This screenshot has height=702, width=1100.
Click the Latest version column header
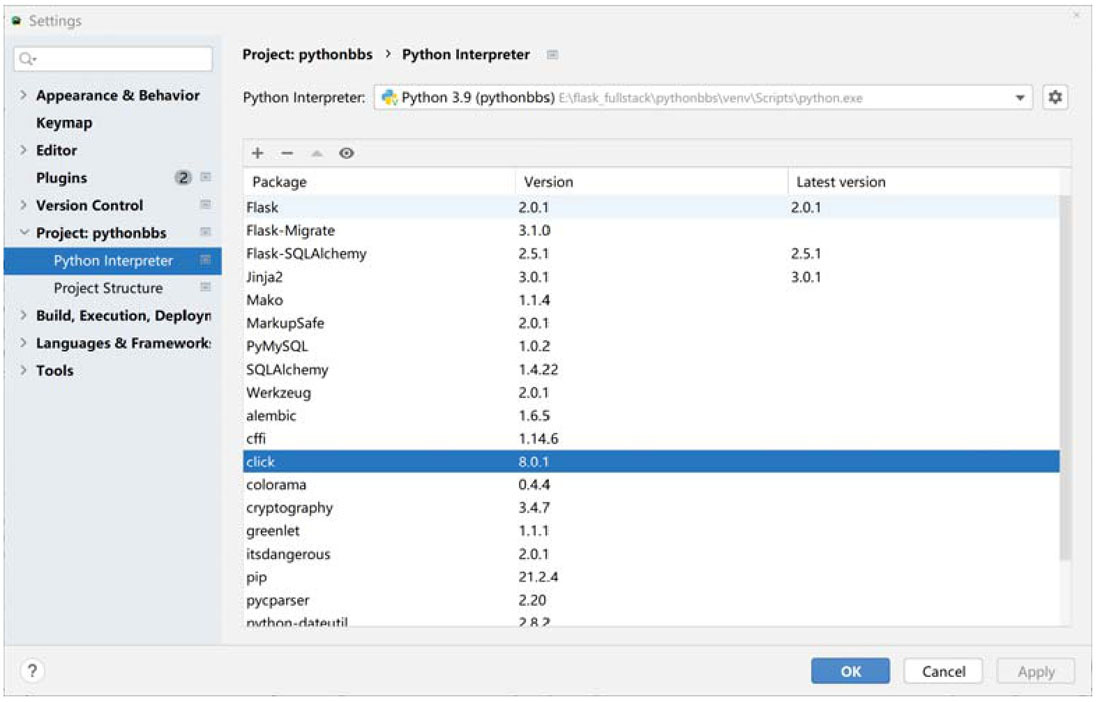click(925, 182)
